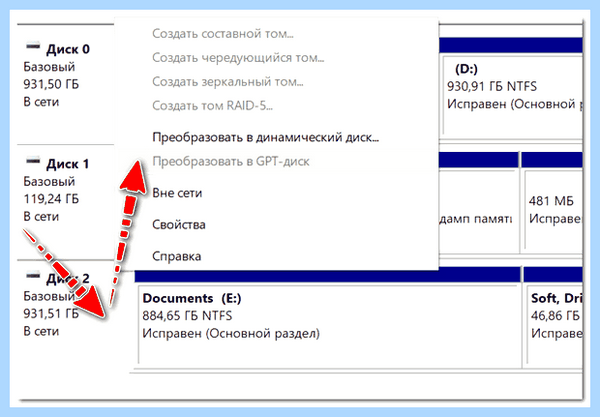The image size is (600, 417).
Task: Click the 931,51 ГБ size text
Action: (51, 314)
